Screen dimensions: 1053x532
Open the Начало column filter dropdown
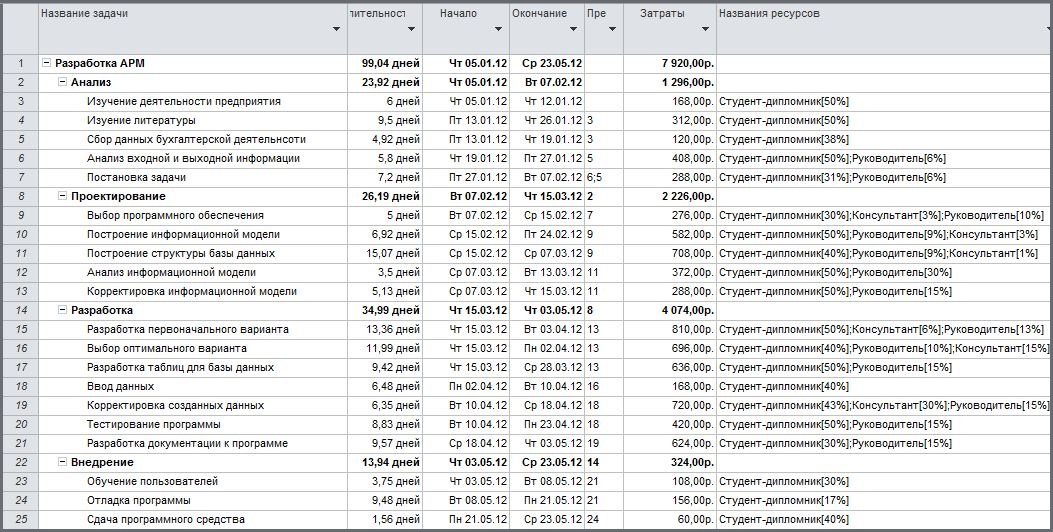[498, 29]
